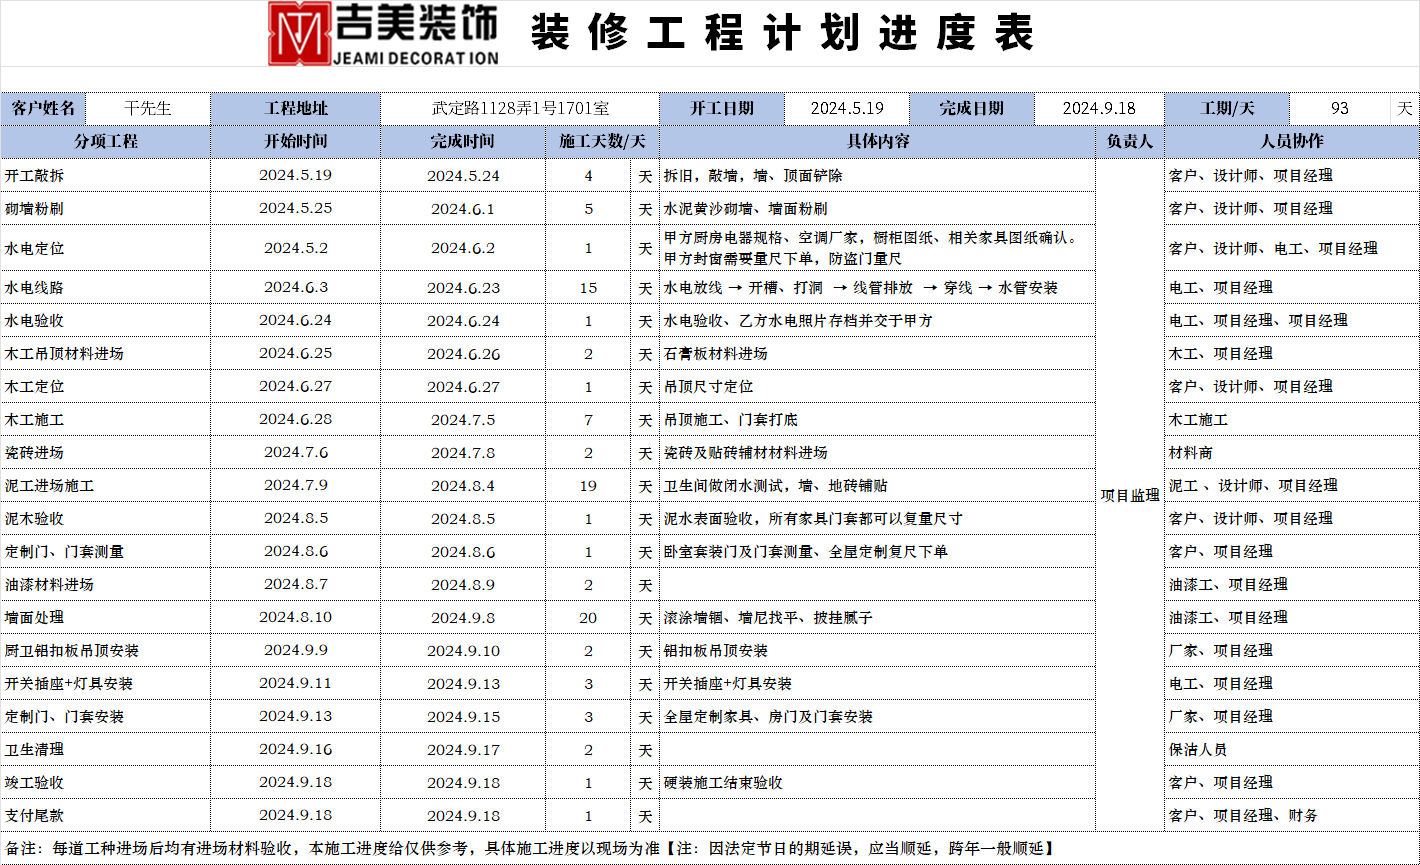This screenshot has width=1420, height=865.
Task: Select the merged 项目监理 cell
Action: click(x=1130, y=495)
